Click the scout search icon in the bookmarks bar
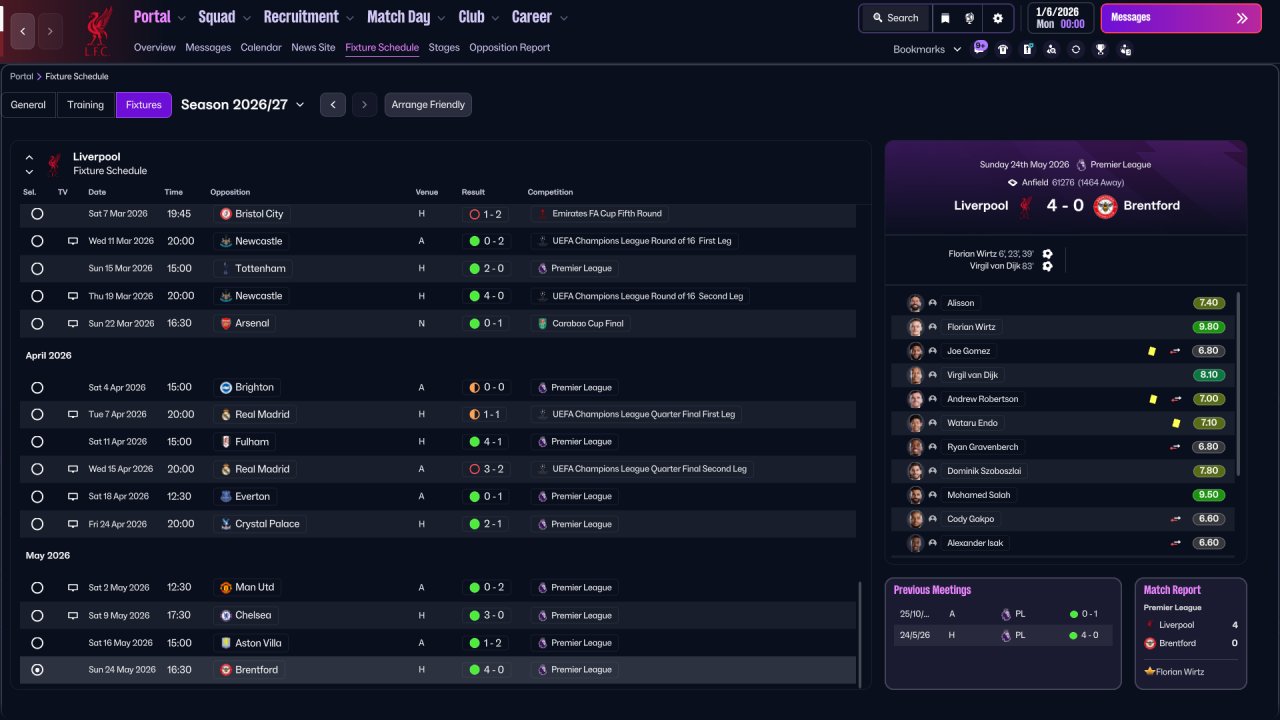 pos(1051,49)
